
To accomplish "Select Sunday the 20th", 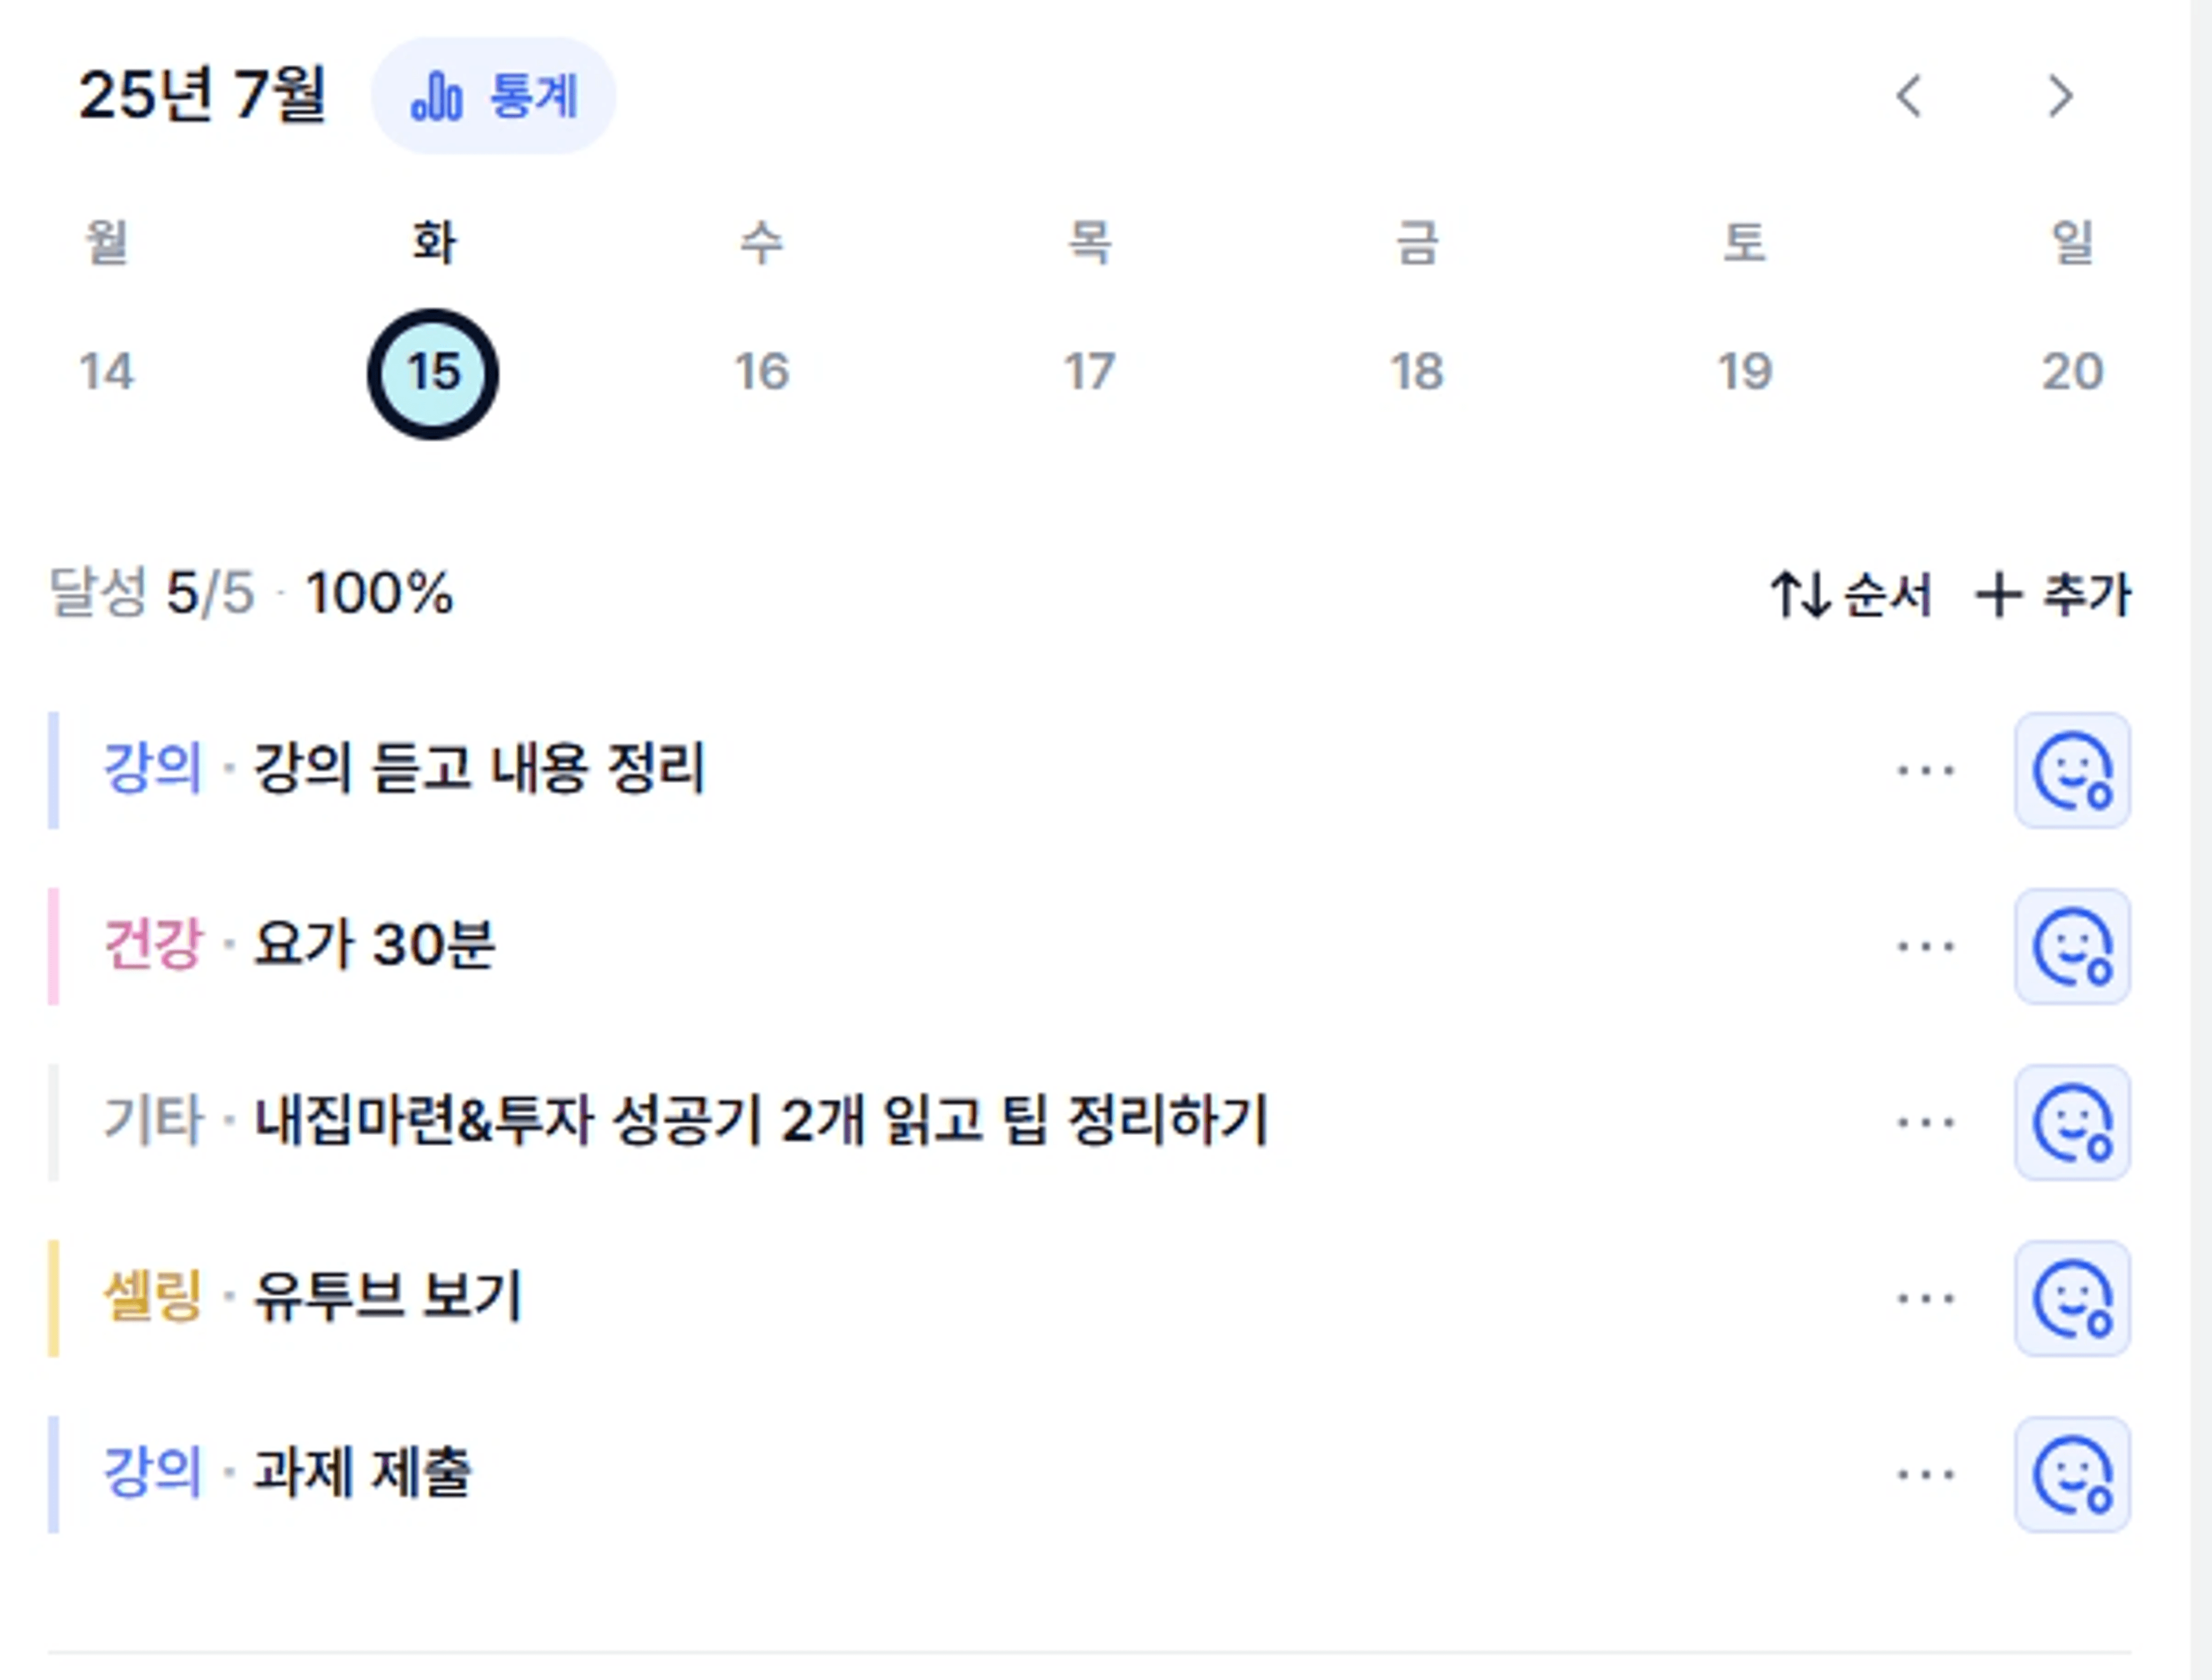I will [x=2072, y=372].
